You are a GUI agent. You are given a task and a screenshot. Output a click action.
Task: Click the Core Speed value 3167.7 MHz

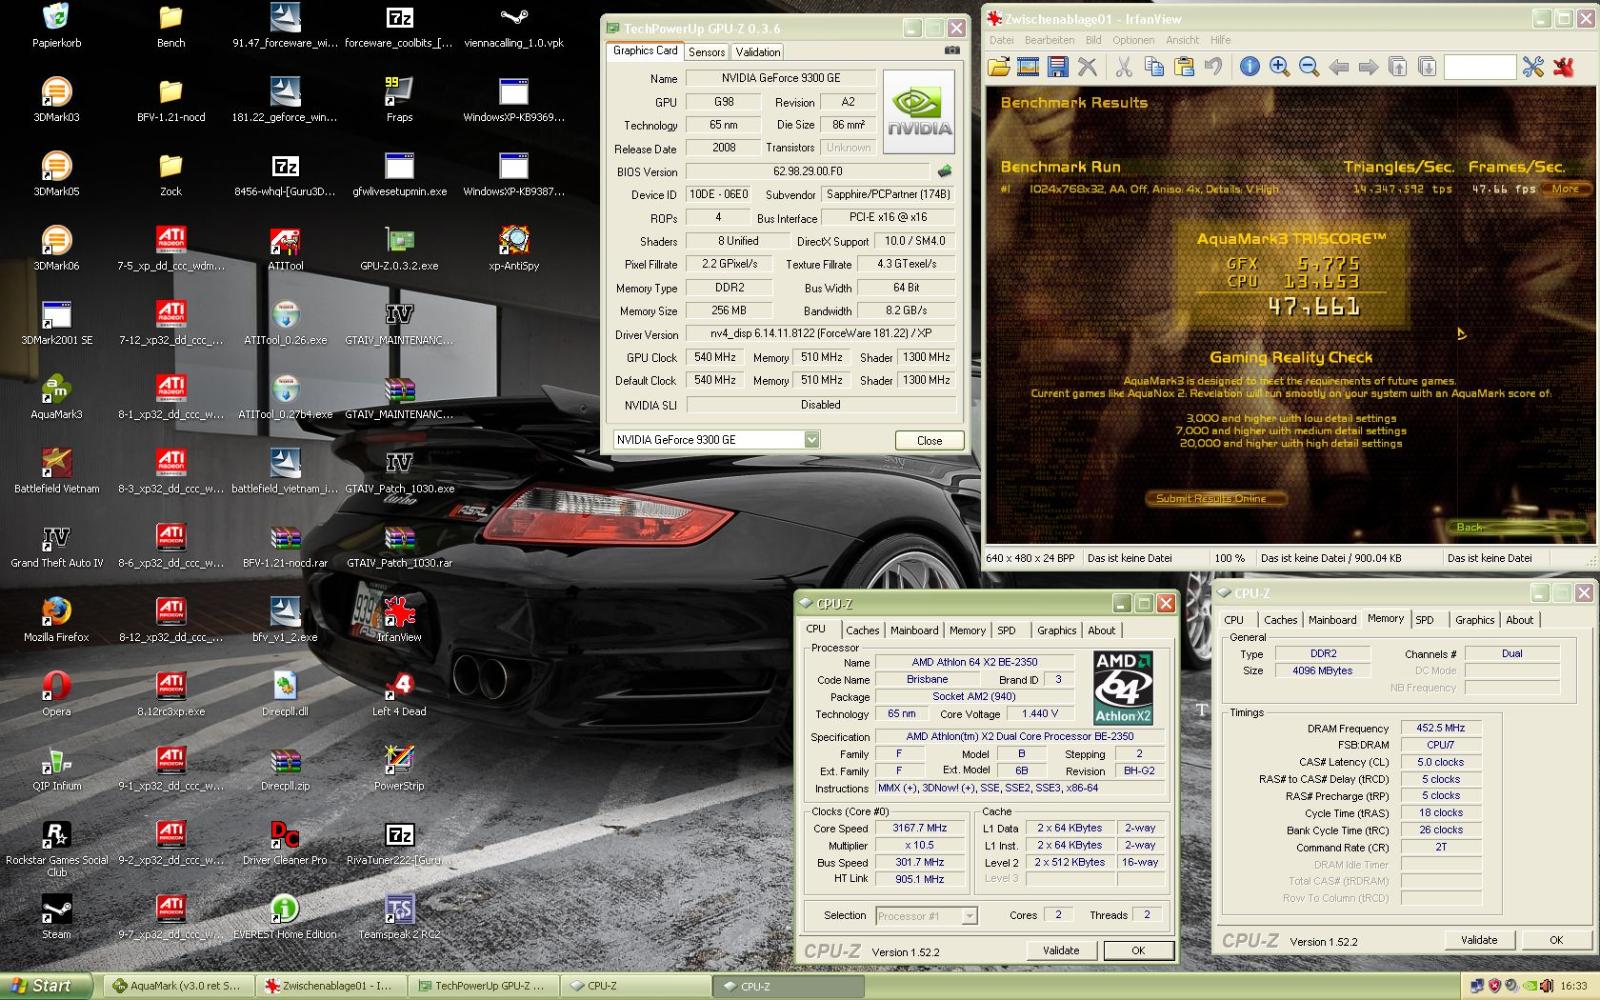click(921, 828)
